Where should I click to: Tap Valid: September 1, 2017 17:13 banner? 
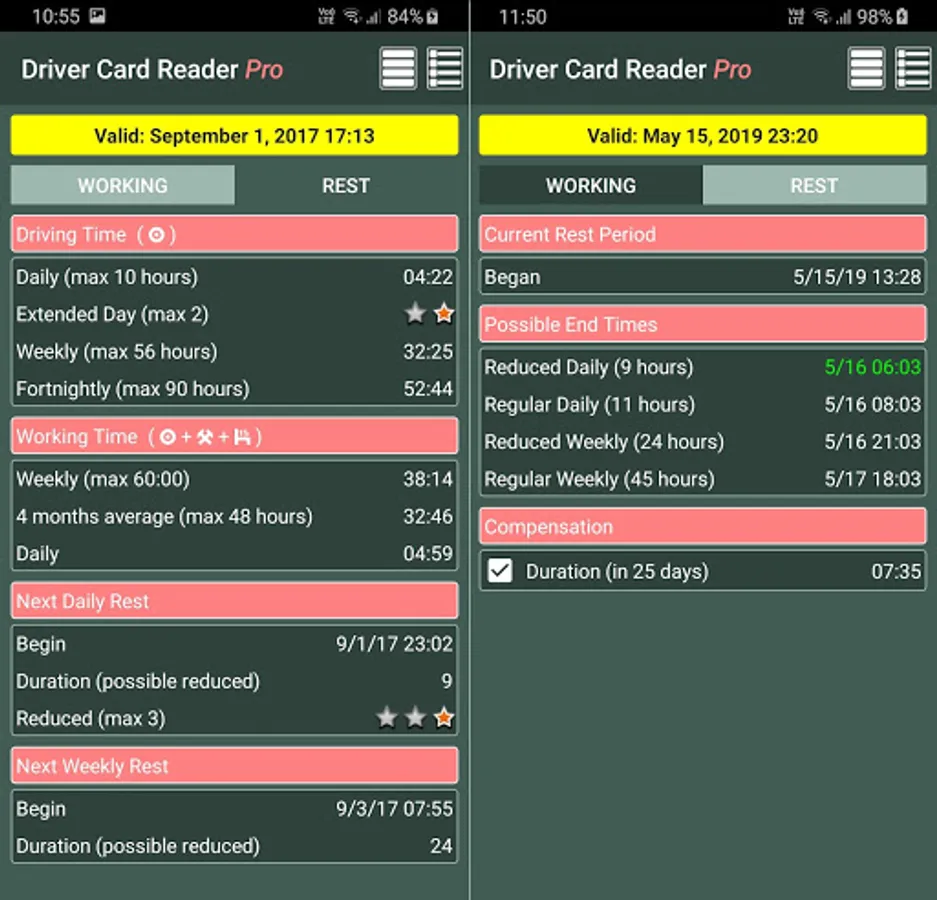234,136
